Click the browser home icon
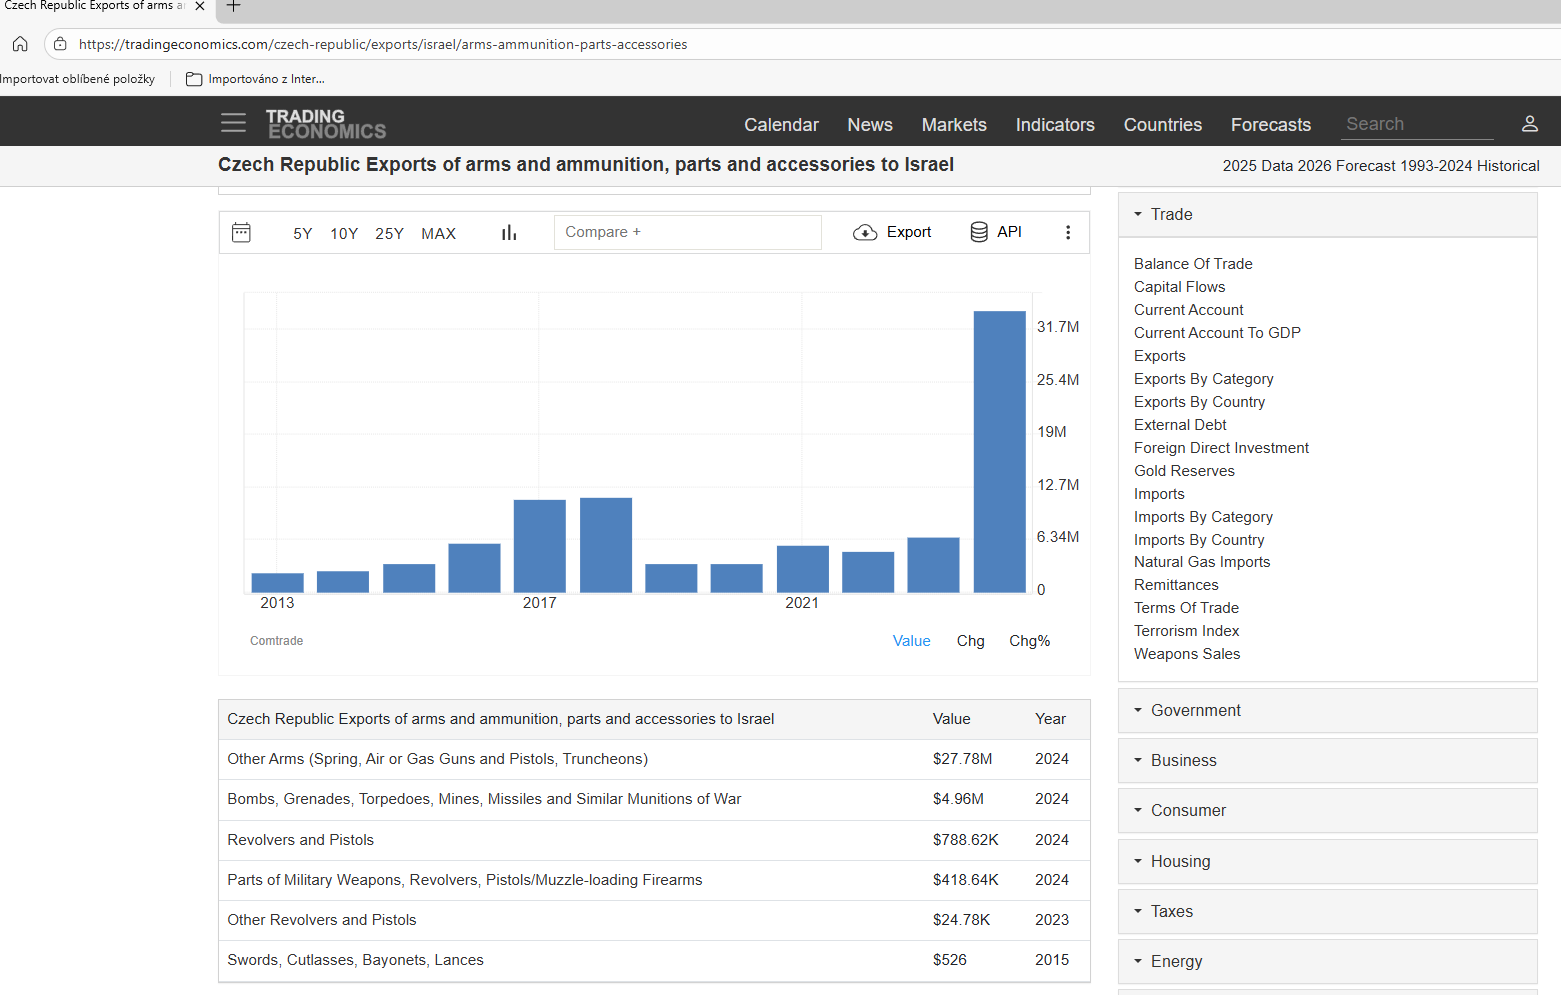 point(20,44)
